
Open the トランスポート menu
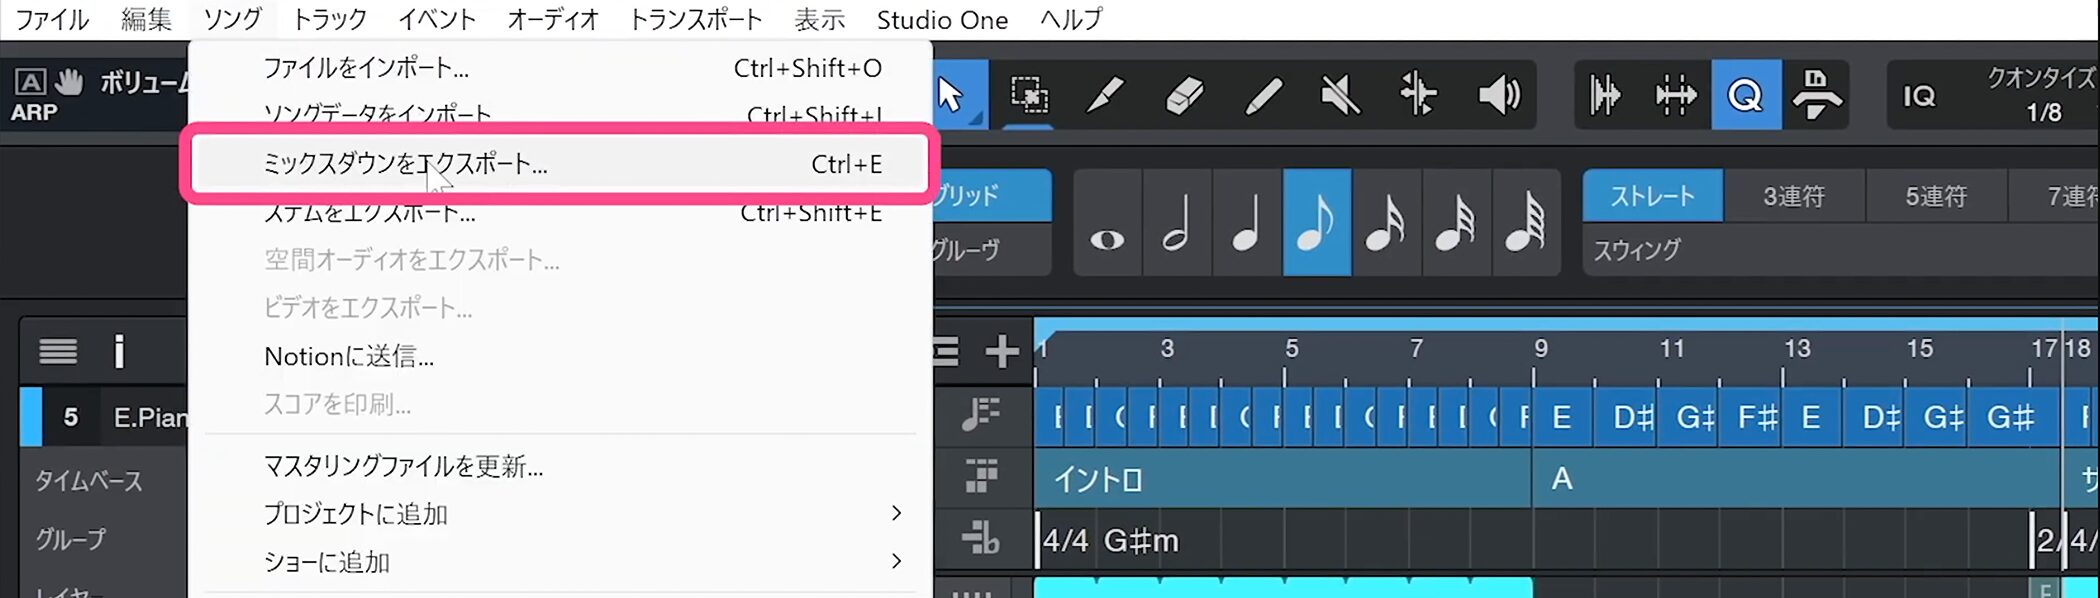(695, 20)
